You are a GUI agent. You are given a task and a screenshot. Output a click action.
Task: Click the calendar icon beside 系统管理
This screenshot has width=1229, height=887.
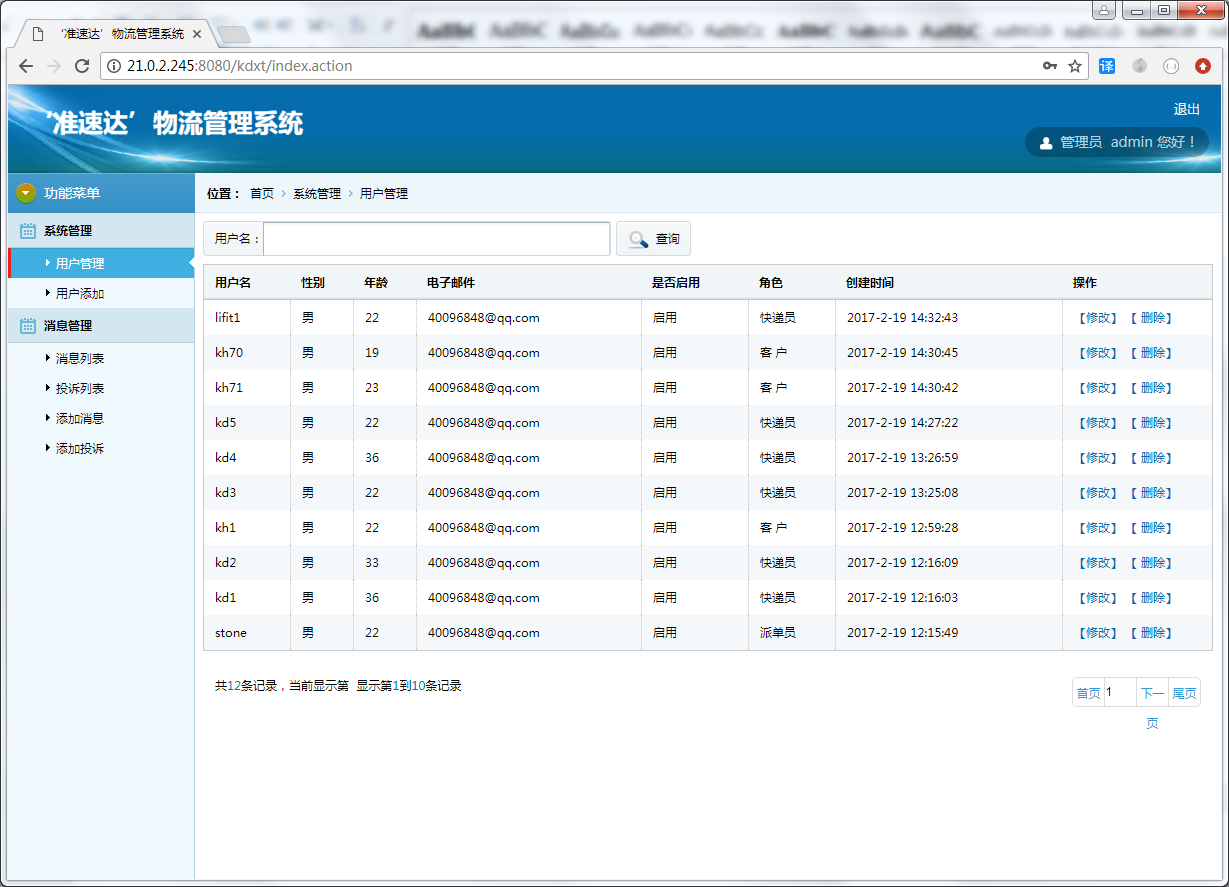(x=28, y=230)
